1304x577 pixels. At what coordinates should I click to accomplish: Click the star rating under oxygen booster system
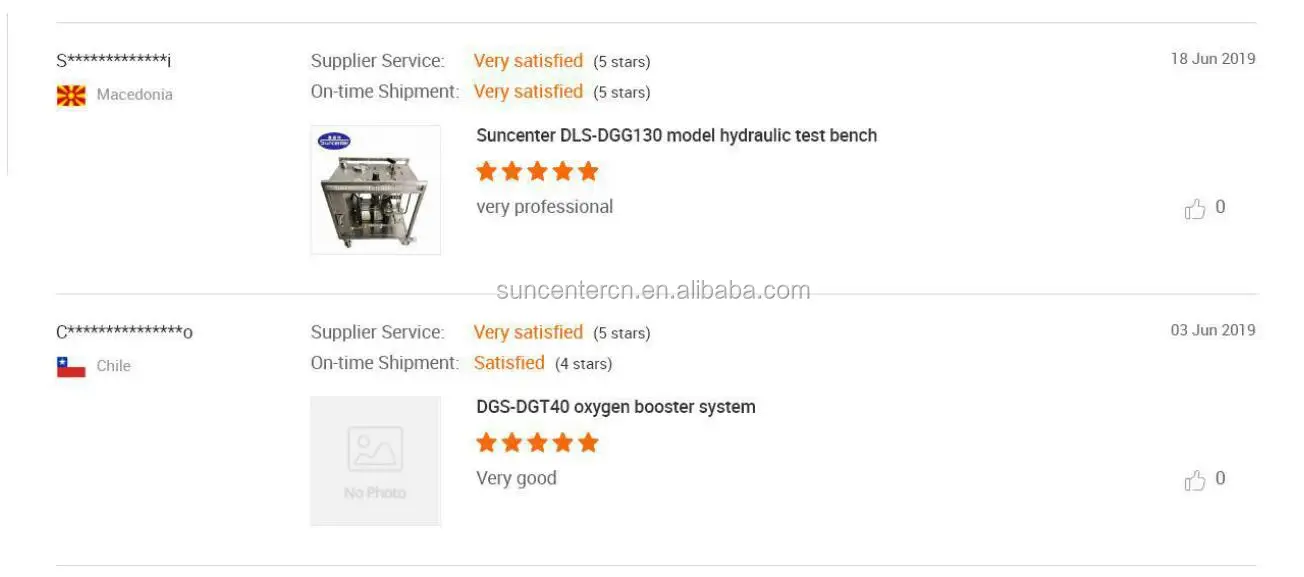537,442
